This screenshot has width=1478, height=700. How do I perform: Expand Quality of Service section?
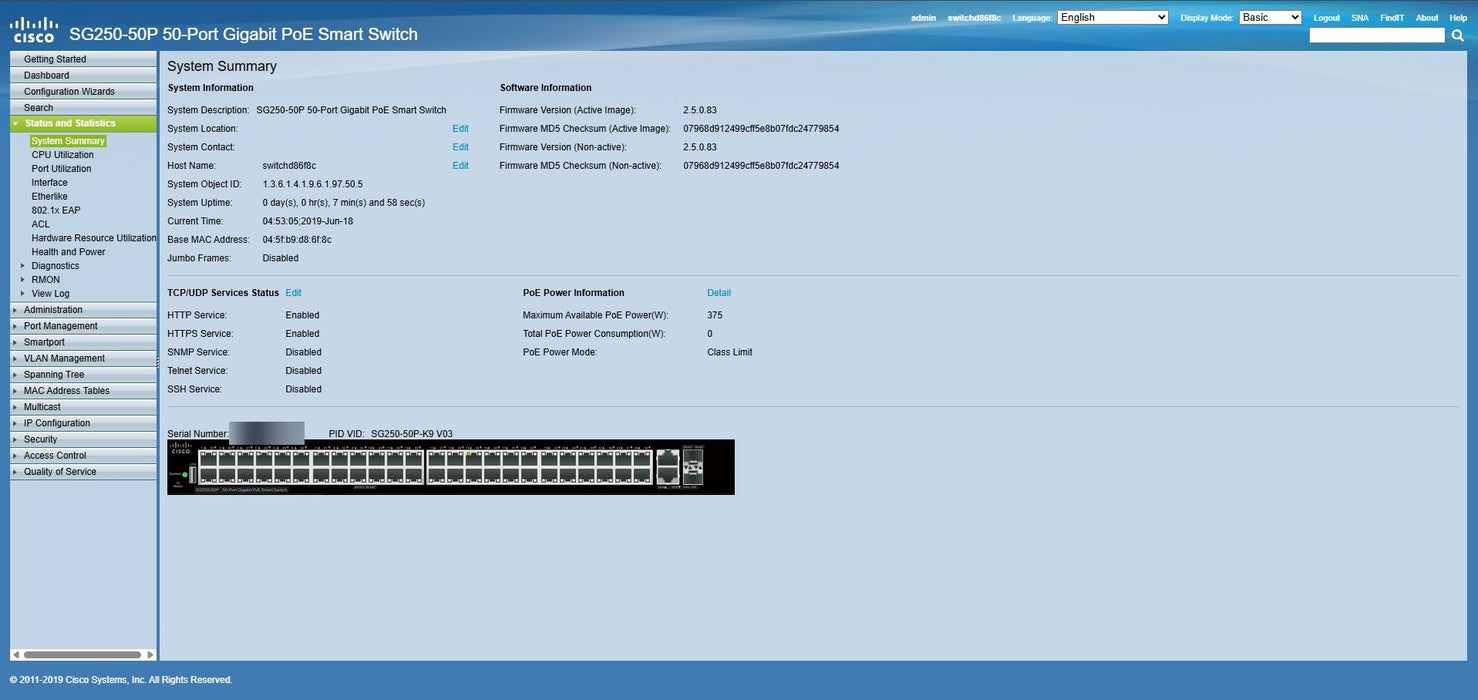tap(83, 472)
